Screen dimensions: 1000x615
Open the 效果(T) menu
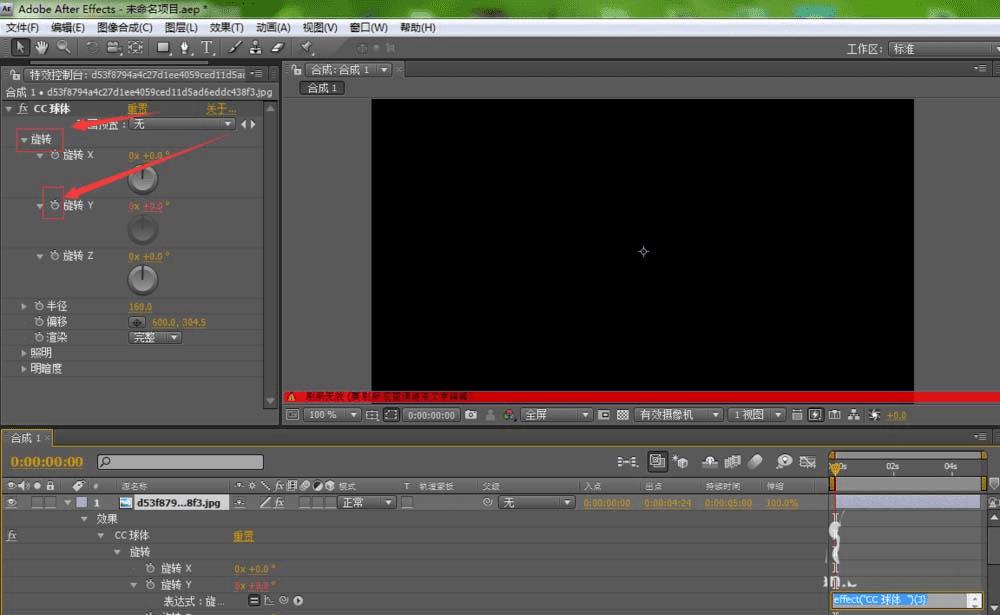[227, 28]
